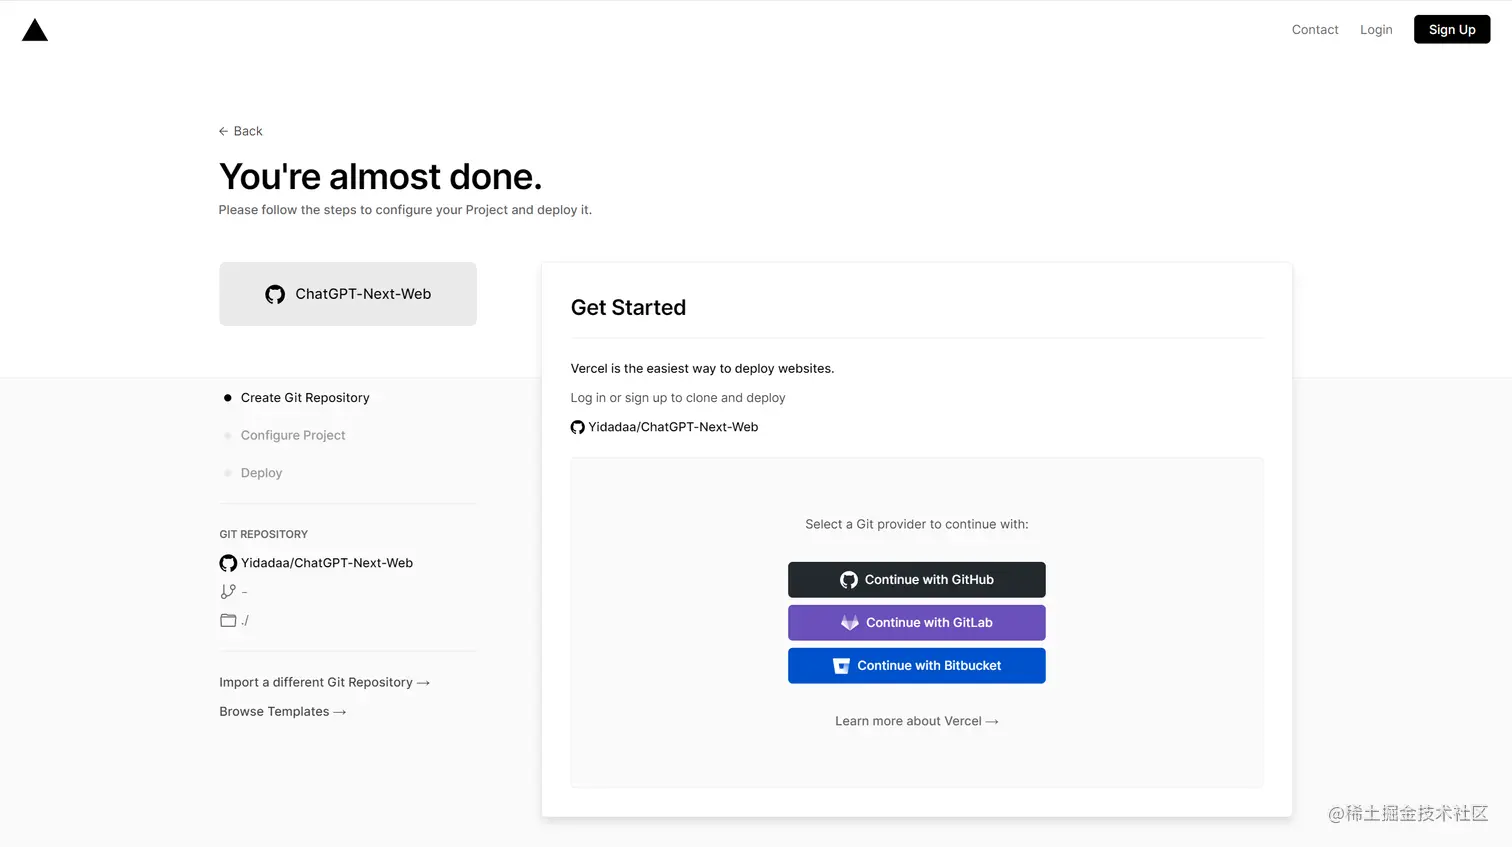Open the Browse Templates link
Image resolution: width=1512 pixels, height=847 pixels.
coord(283,711)
